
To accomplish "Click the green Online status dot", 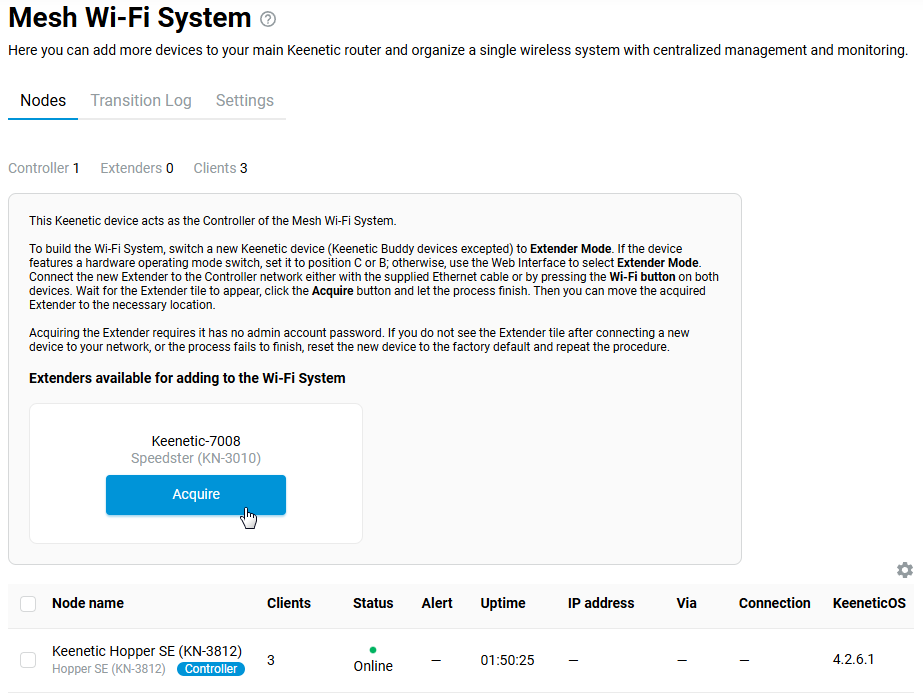I will (x=373, y=650).
